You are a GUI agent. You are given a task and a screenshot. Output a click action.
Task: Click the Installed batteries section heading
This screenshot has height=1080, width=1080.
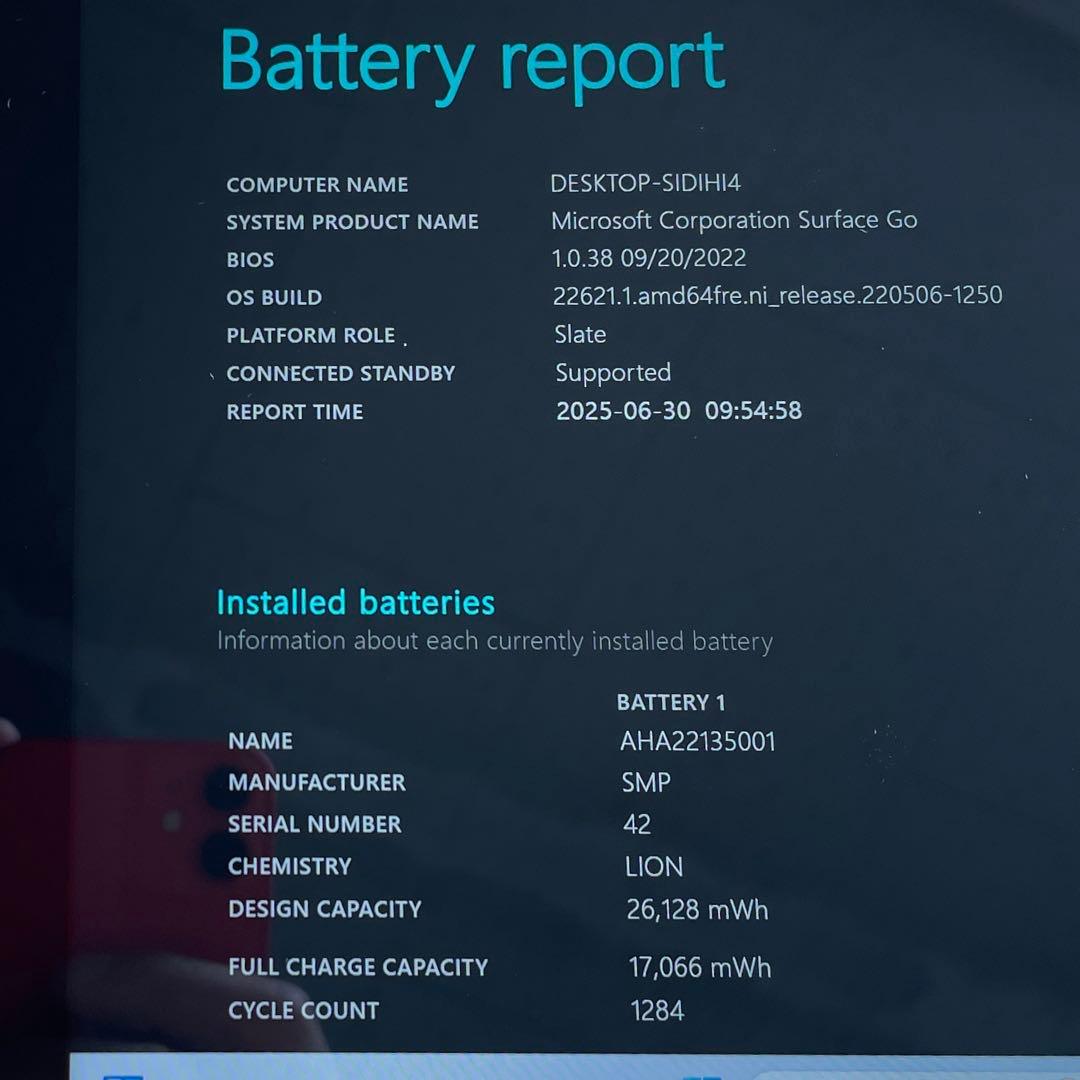(355, 603)
